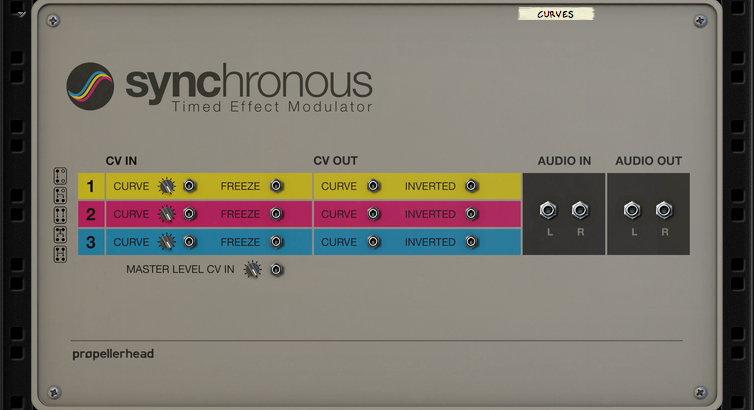Fold the device using the corner arrow
The height and width of the screenshot is (410, 754).
[21, 14]
